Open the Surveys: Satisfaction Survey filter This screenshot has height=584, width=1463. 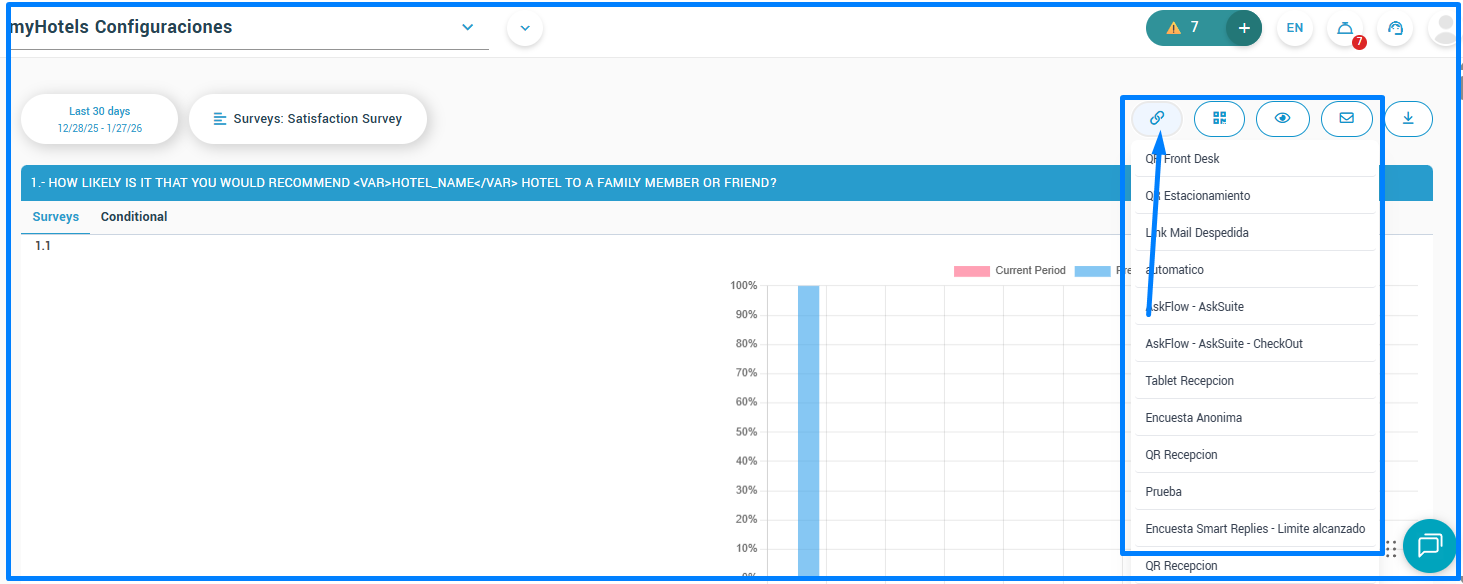(308, 119)
